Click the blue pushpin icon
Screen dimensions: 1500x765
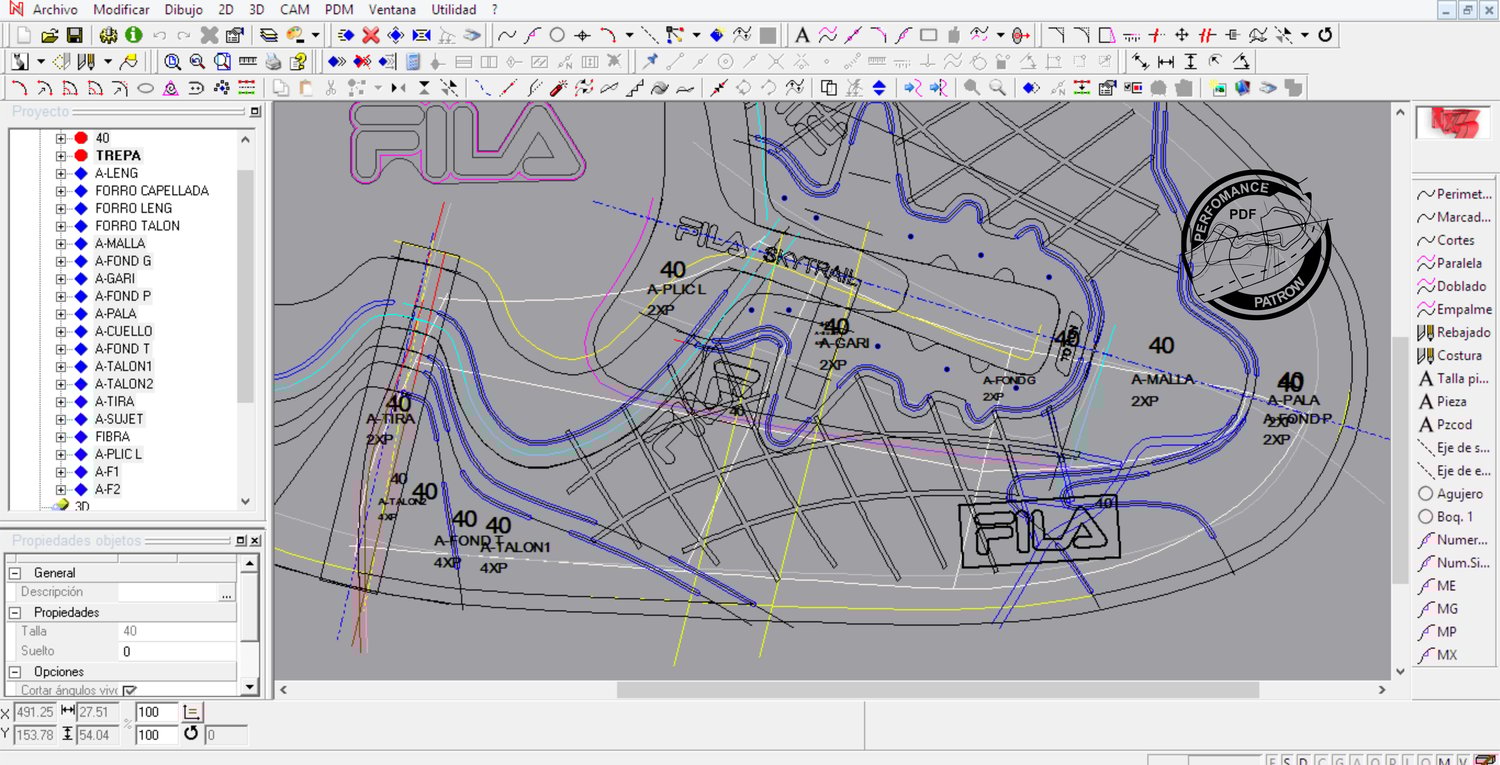click(x=651, y=62)
